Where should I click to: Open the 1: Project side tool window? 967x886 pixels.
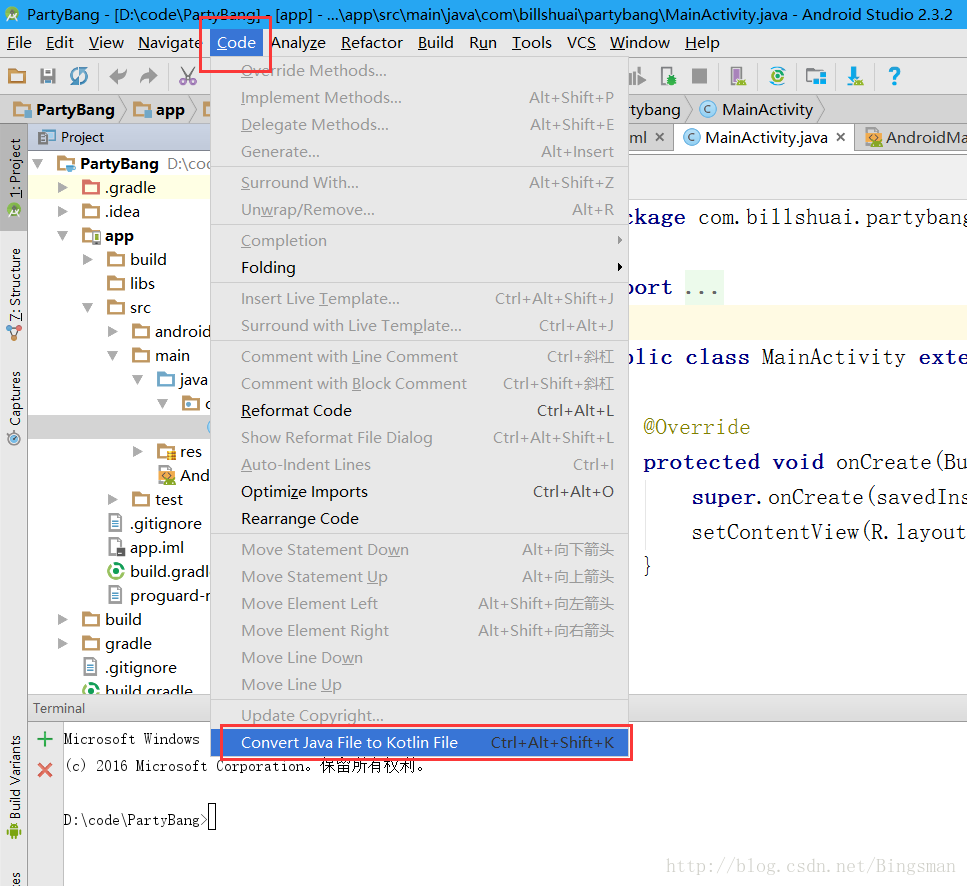(x=14, y=177)
